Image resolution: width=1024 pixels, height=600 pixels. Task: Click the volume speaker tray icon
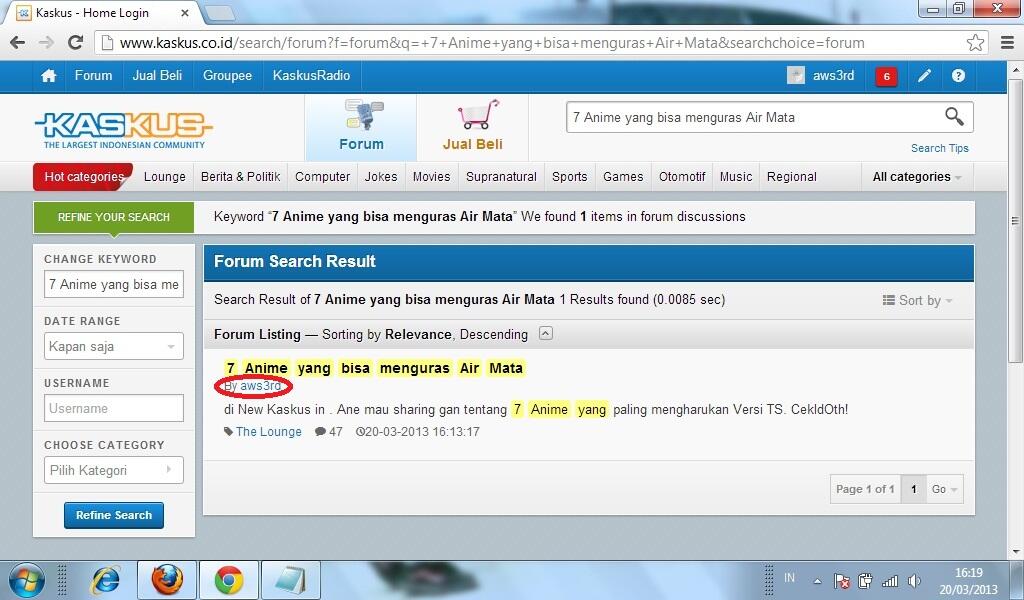tap(914, 580)
